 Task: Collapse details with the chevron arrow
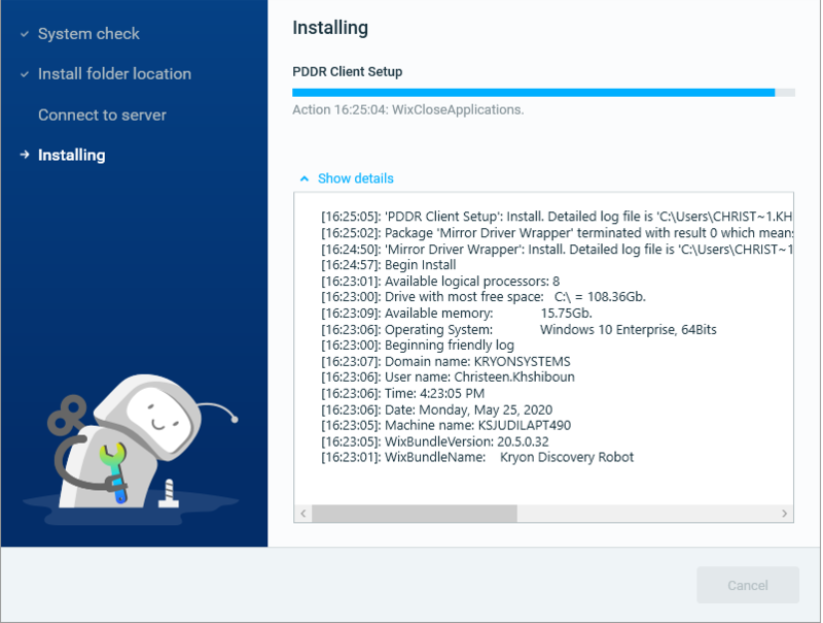[304, 179]
